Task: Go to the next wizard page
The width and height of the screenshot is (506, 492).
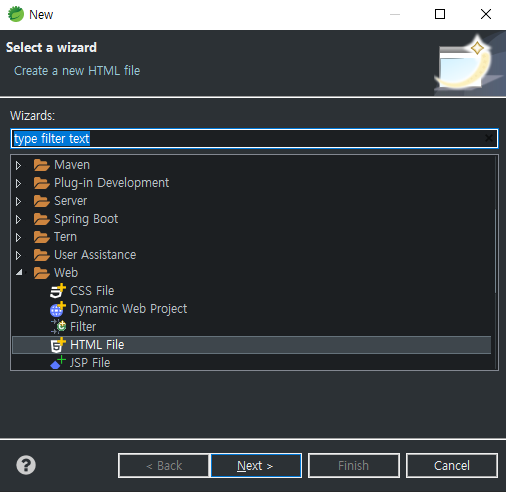Action: click(x=256, y=465)
